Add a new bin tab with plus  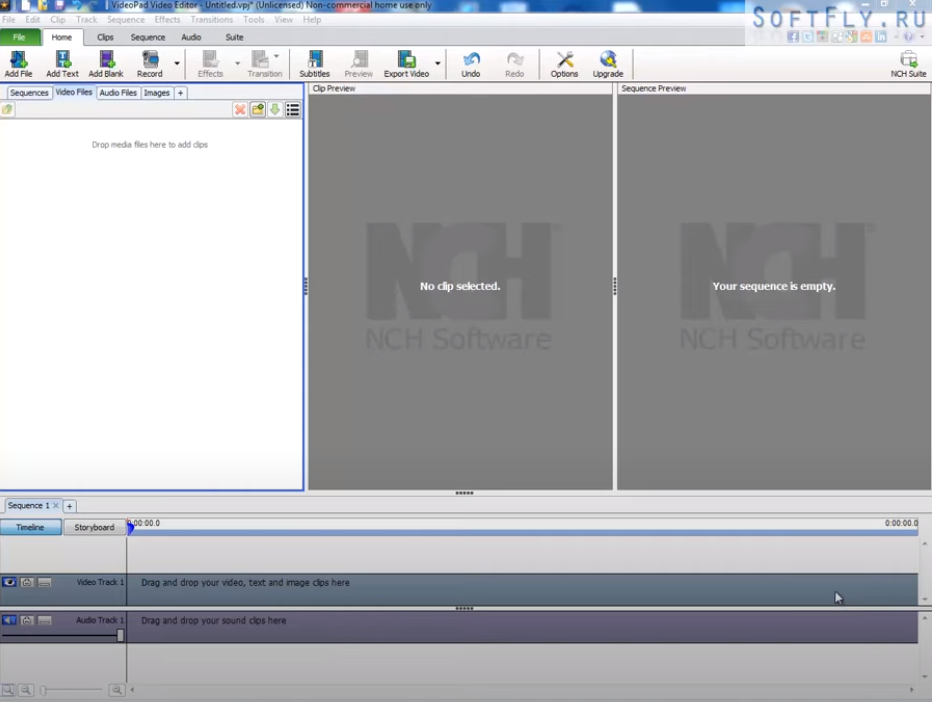click(181, 93)
